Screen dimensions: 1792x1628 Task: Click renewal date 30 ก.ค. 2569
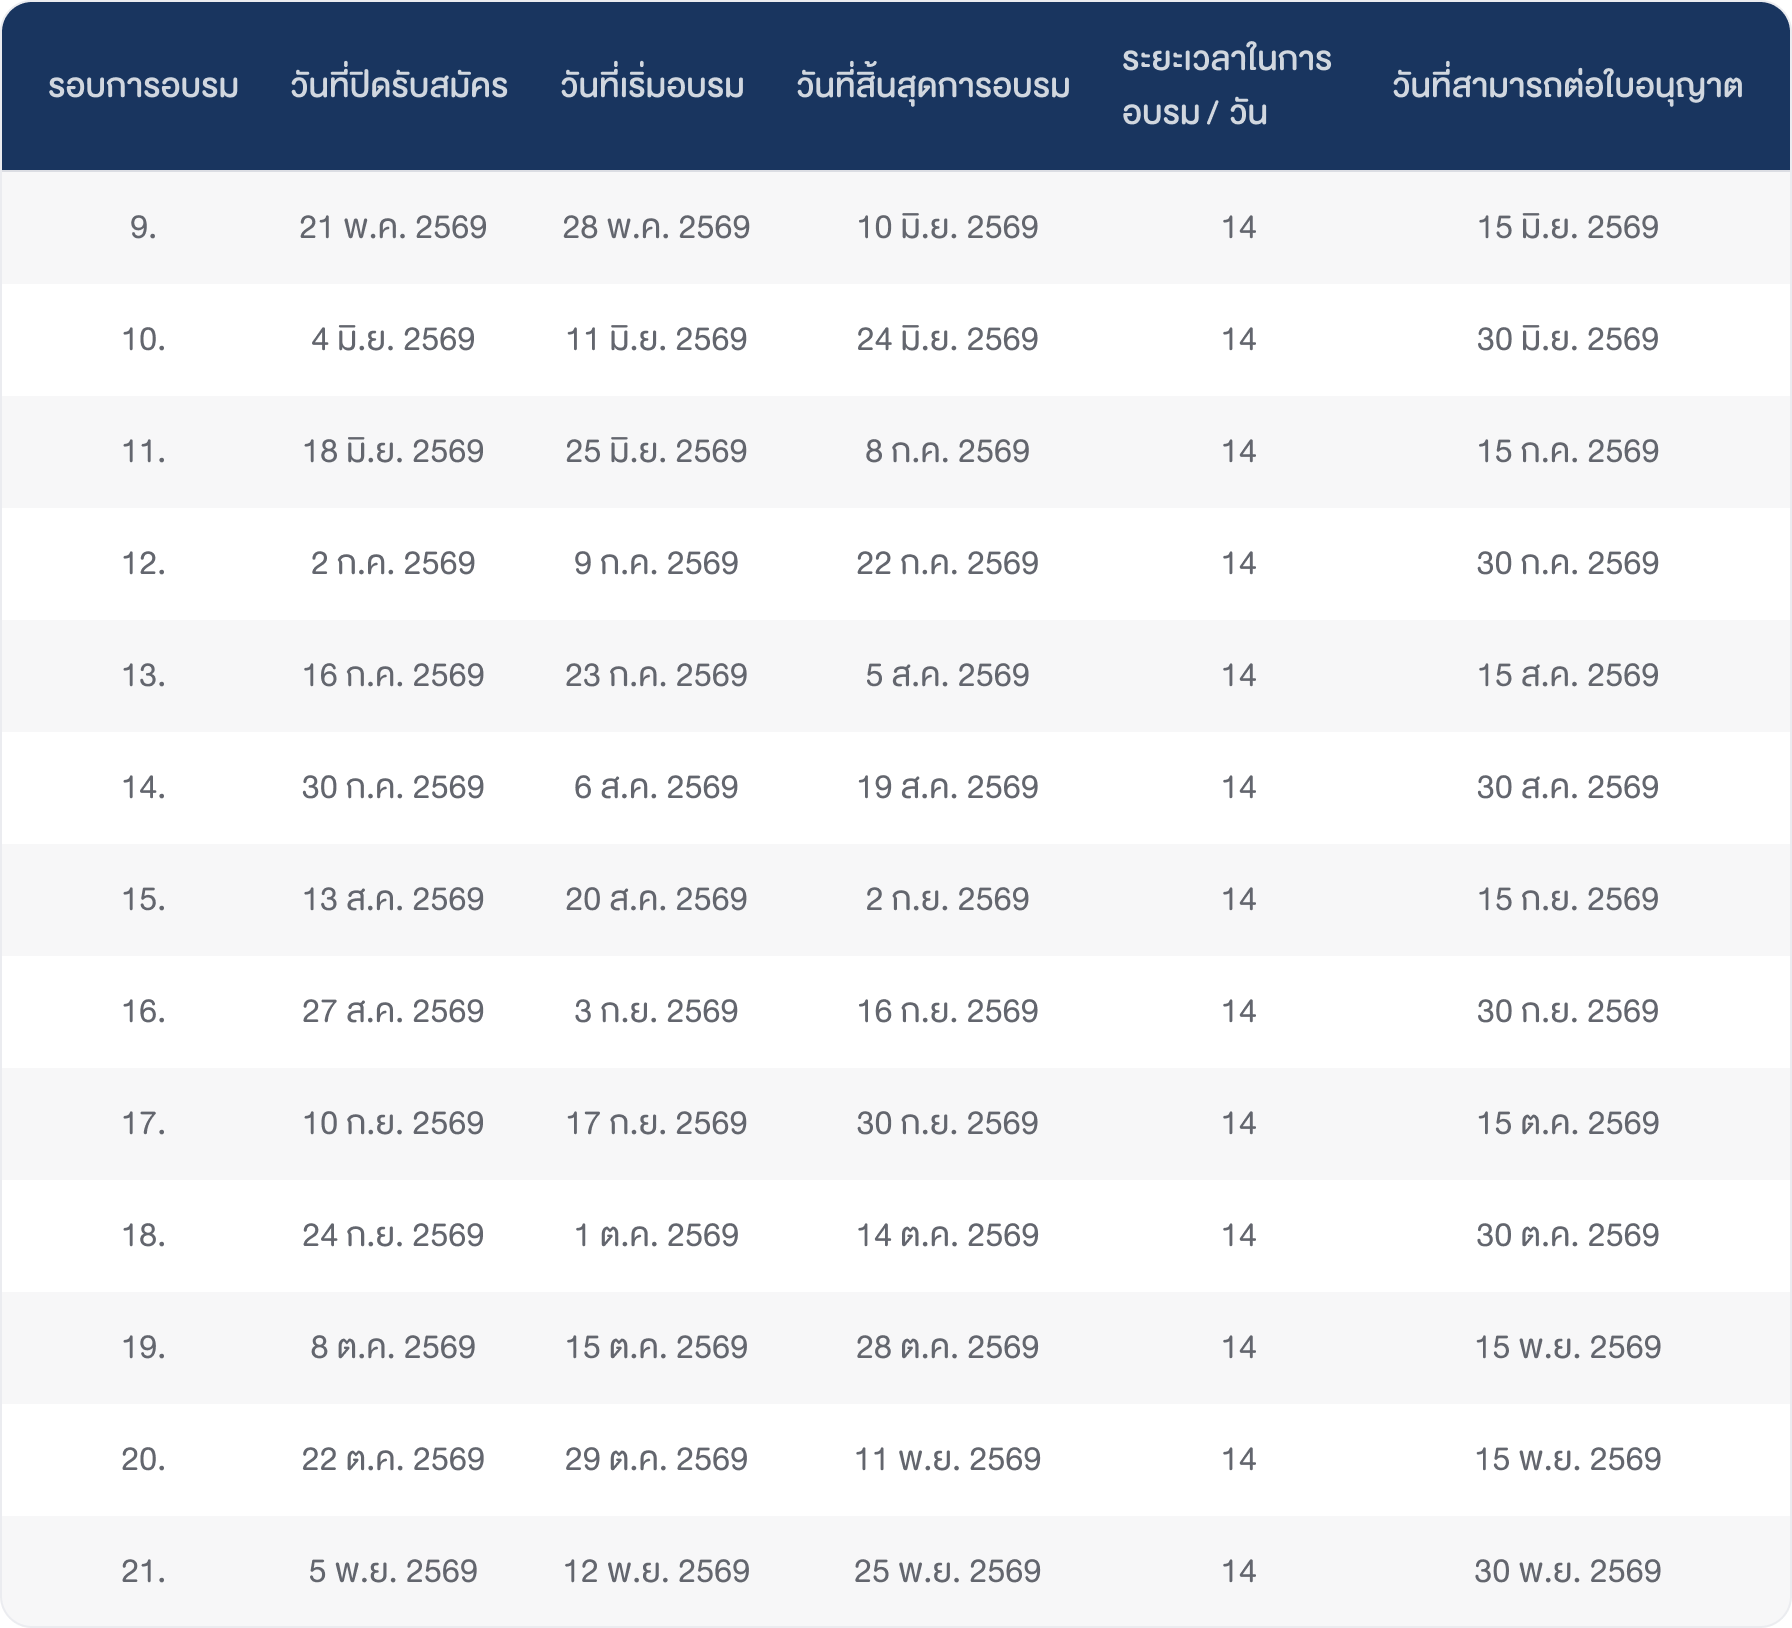pos(1567,564)
